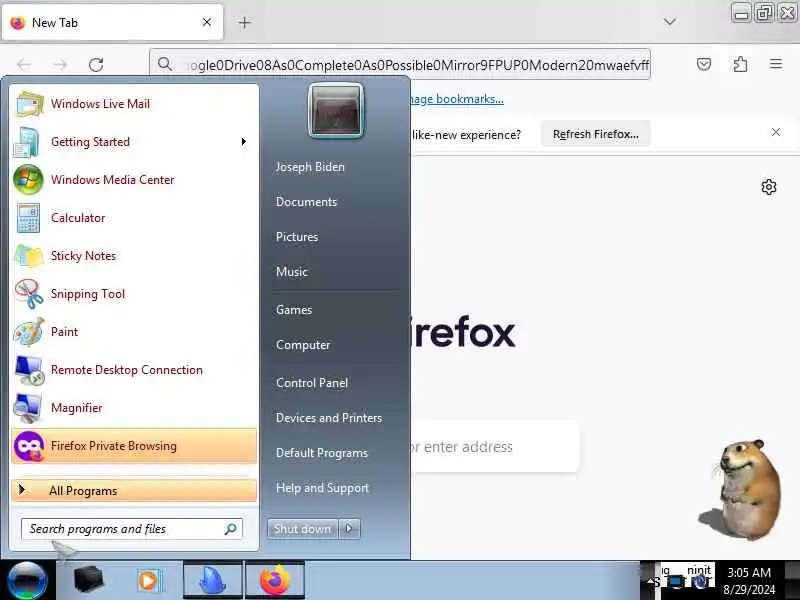
Task: Expand All Programs list
Action: click(x=134, y=491)
